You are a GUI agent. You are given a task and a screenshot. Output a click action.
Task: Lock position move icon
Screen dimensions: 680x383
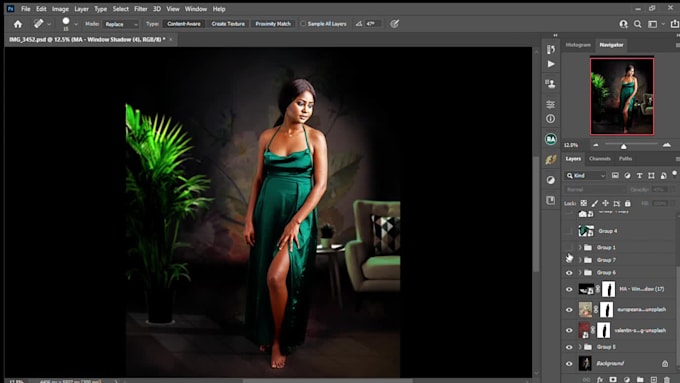[x=605, y=203]
